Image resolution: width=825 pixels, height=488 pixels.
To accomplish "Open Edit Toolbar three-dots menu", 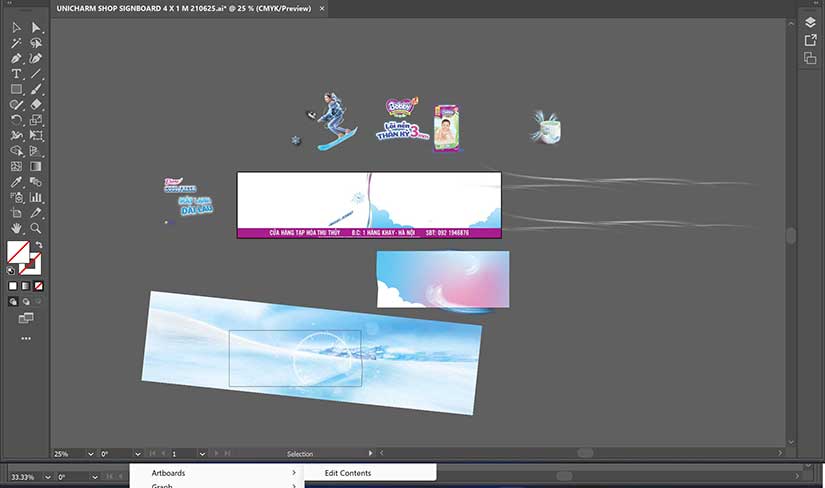I will pyautogui.click(x=26, y=338).
